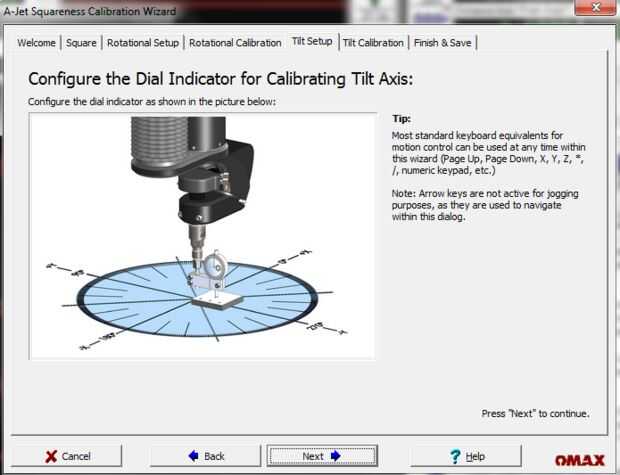Click the red X Cancel icon

point(51,456)
